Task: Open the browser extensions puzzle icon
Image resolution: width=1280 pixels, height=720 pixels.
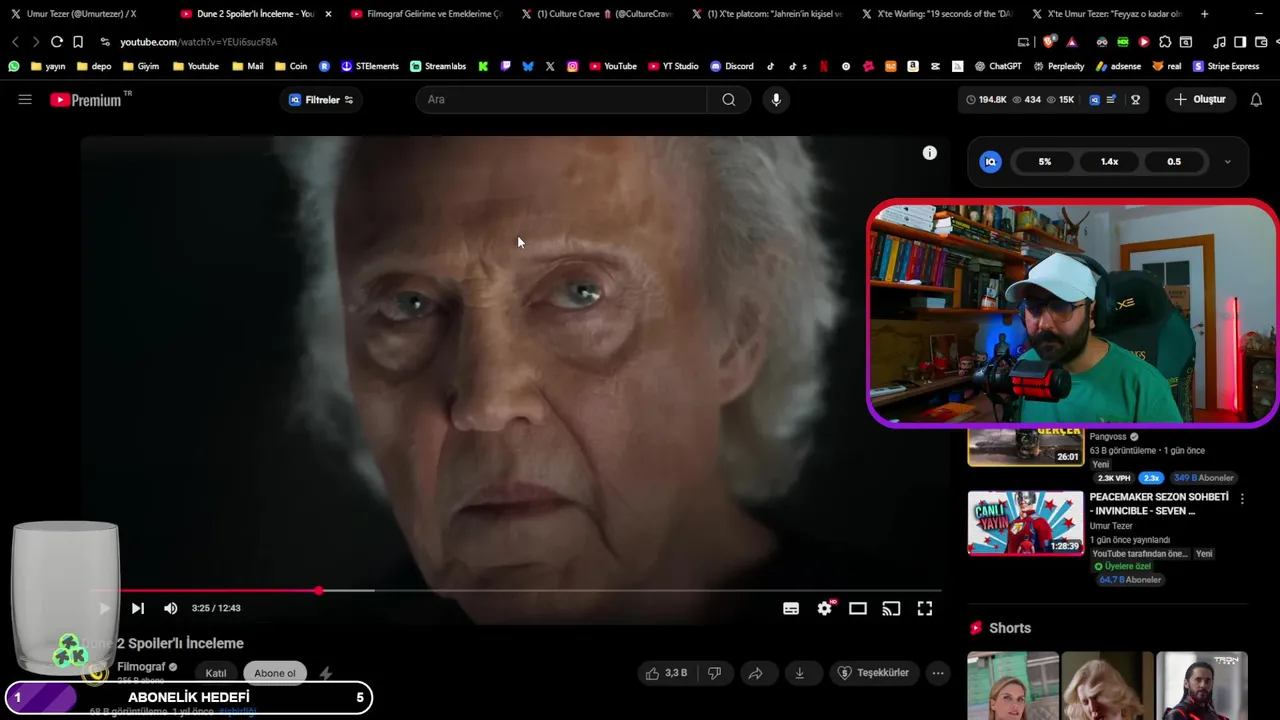Action: coord(1165,42)
